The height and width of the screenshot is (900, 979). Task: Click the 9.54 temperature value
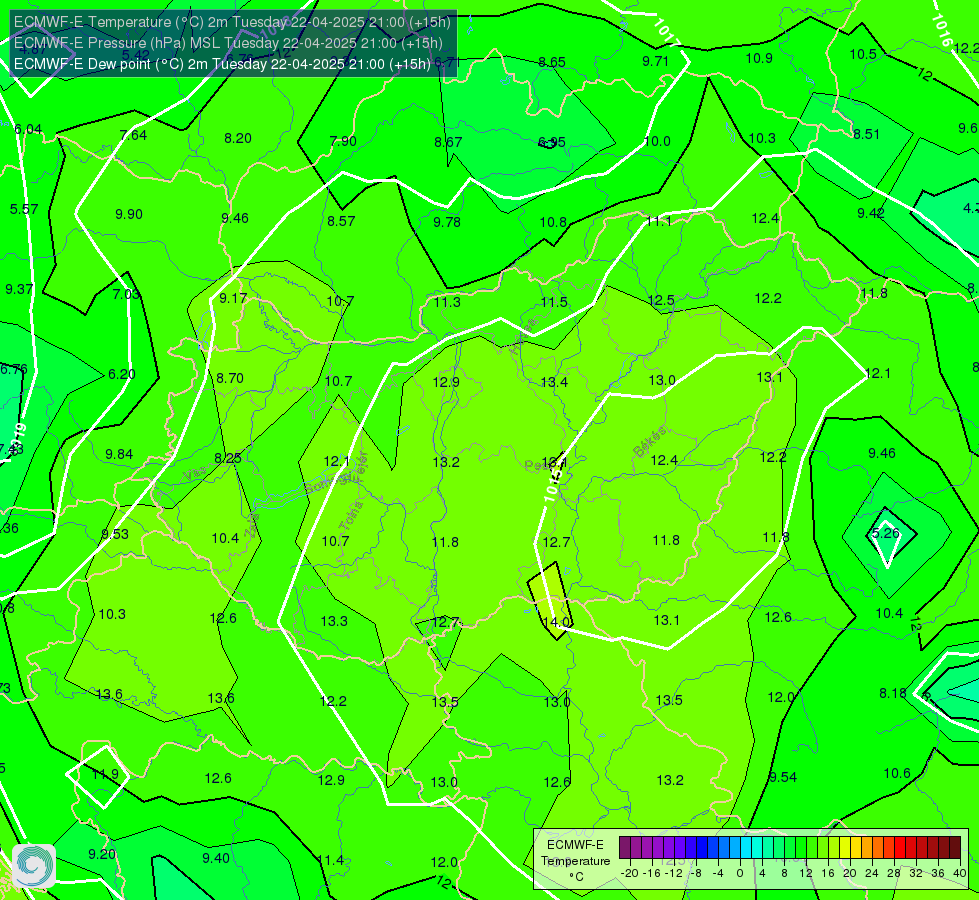(782, 778)
